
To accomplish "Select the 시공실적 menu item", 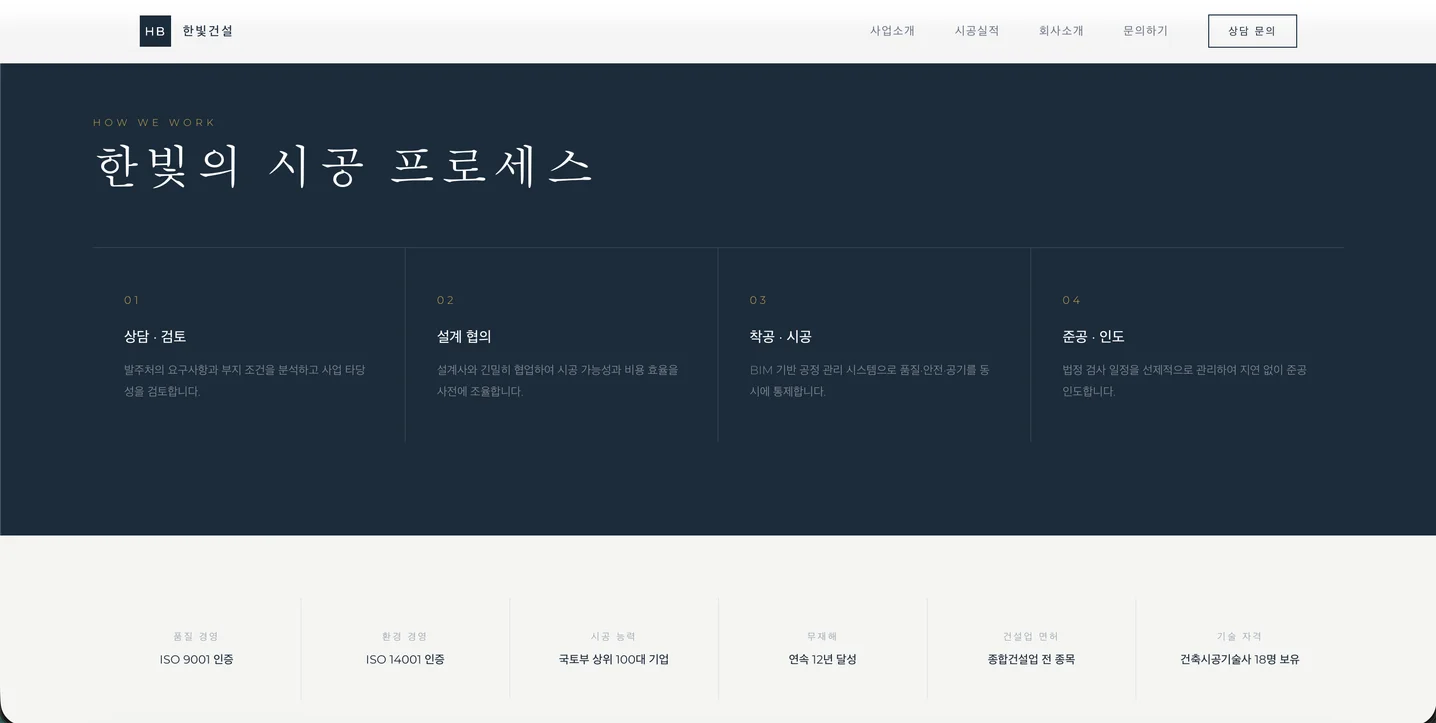I will click(976, 30).
